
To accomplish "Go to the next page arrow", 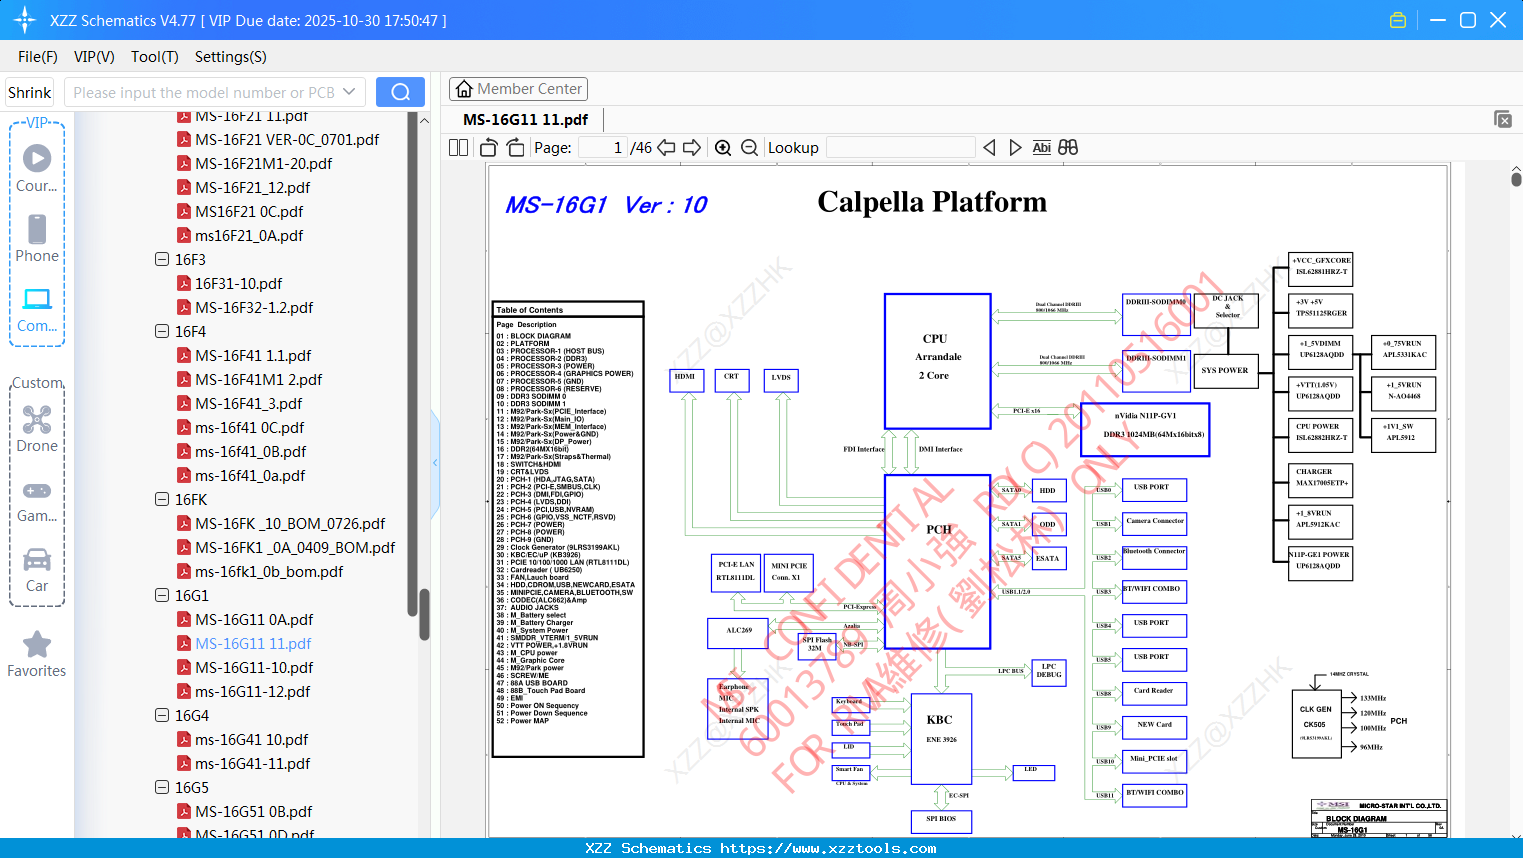I will click(692, 148).
